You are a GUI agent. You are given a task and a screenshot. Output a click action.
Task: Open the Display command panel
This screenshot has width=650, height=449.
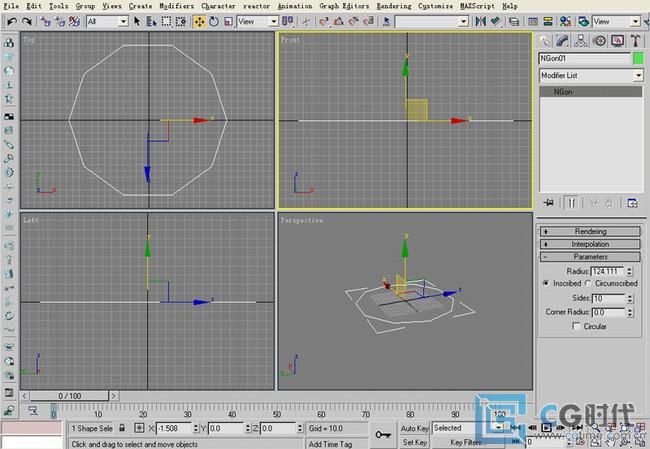click(x=617, y=41)
